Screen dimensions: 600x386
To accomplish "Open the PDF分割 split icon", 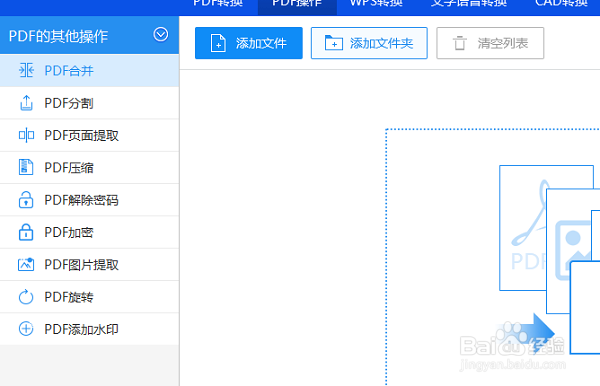I will pyautogui.click(x=26, y=103).
